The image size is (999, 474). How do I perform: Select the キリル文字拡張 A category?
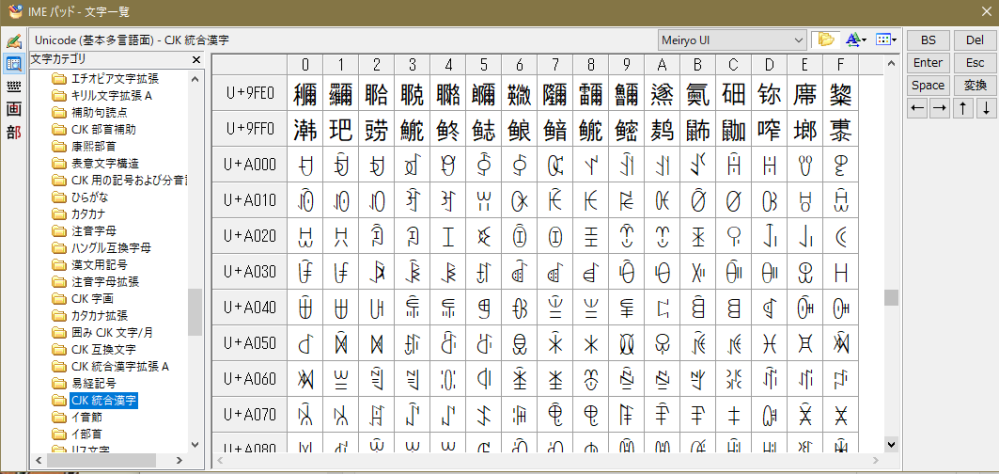pyautogui.click(x=111, y=96)
